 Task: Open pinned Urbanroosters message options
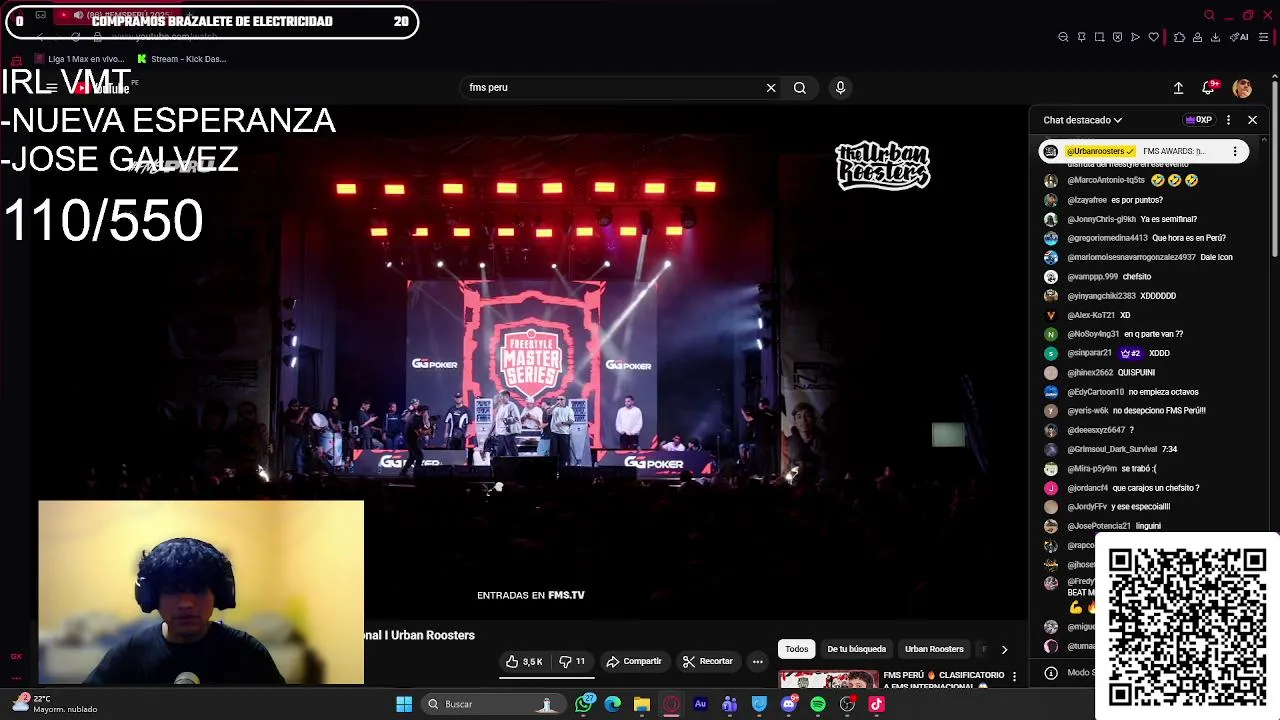[1235, 152]
